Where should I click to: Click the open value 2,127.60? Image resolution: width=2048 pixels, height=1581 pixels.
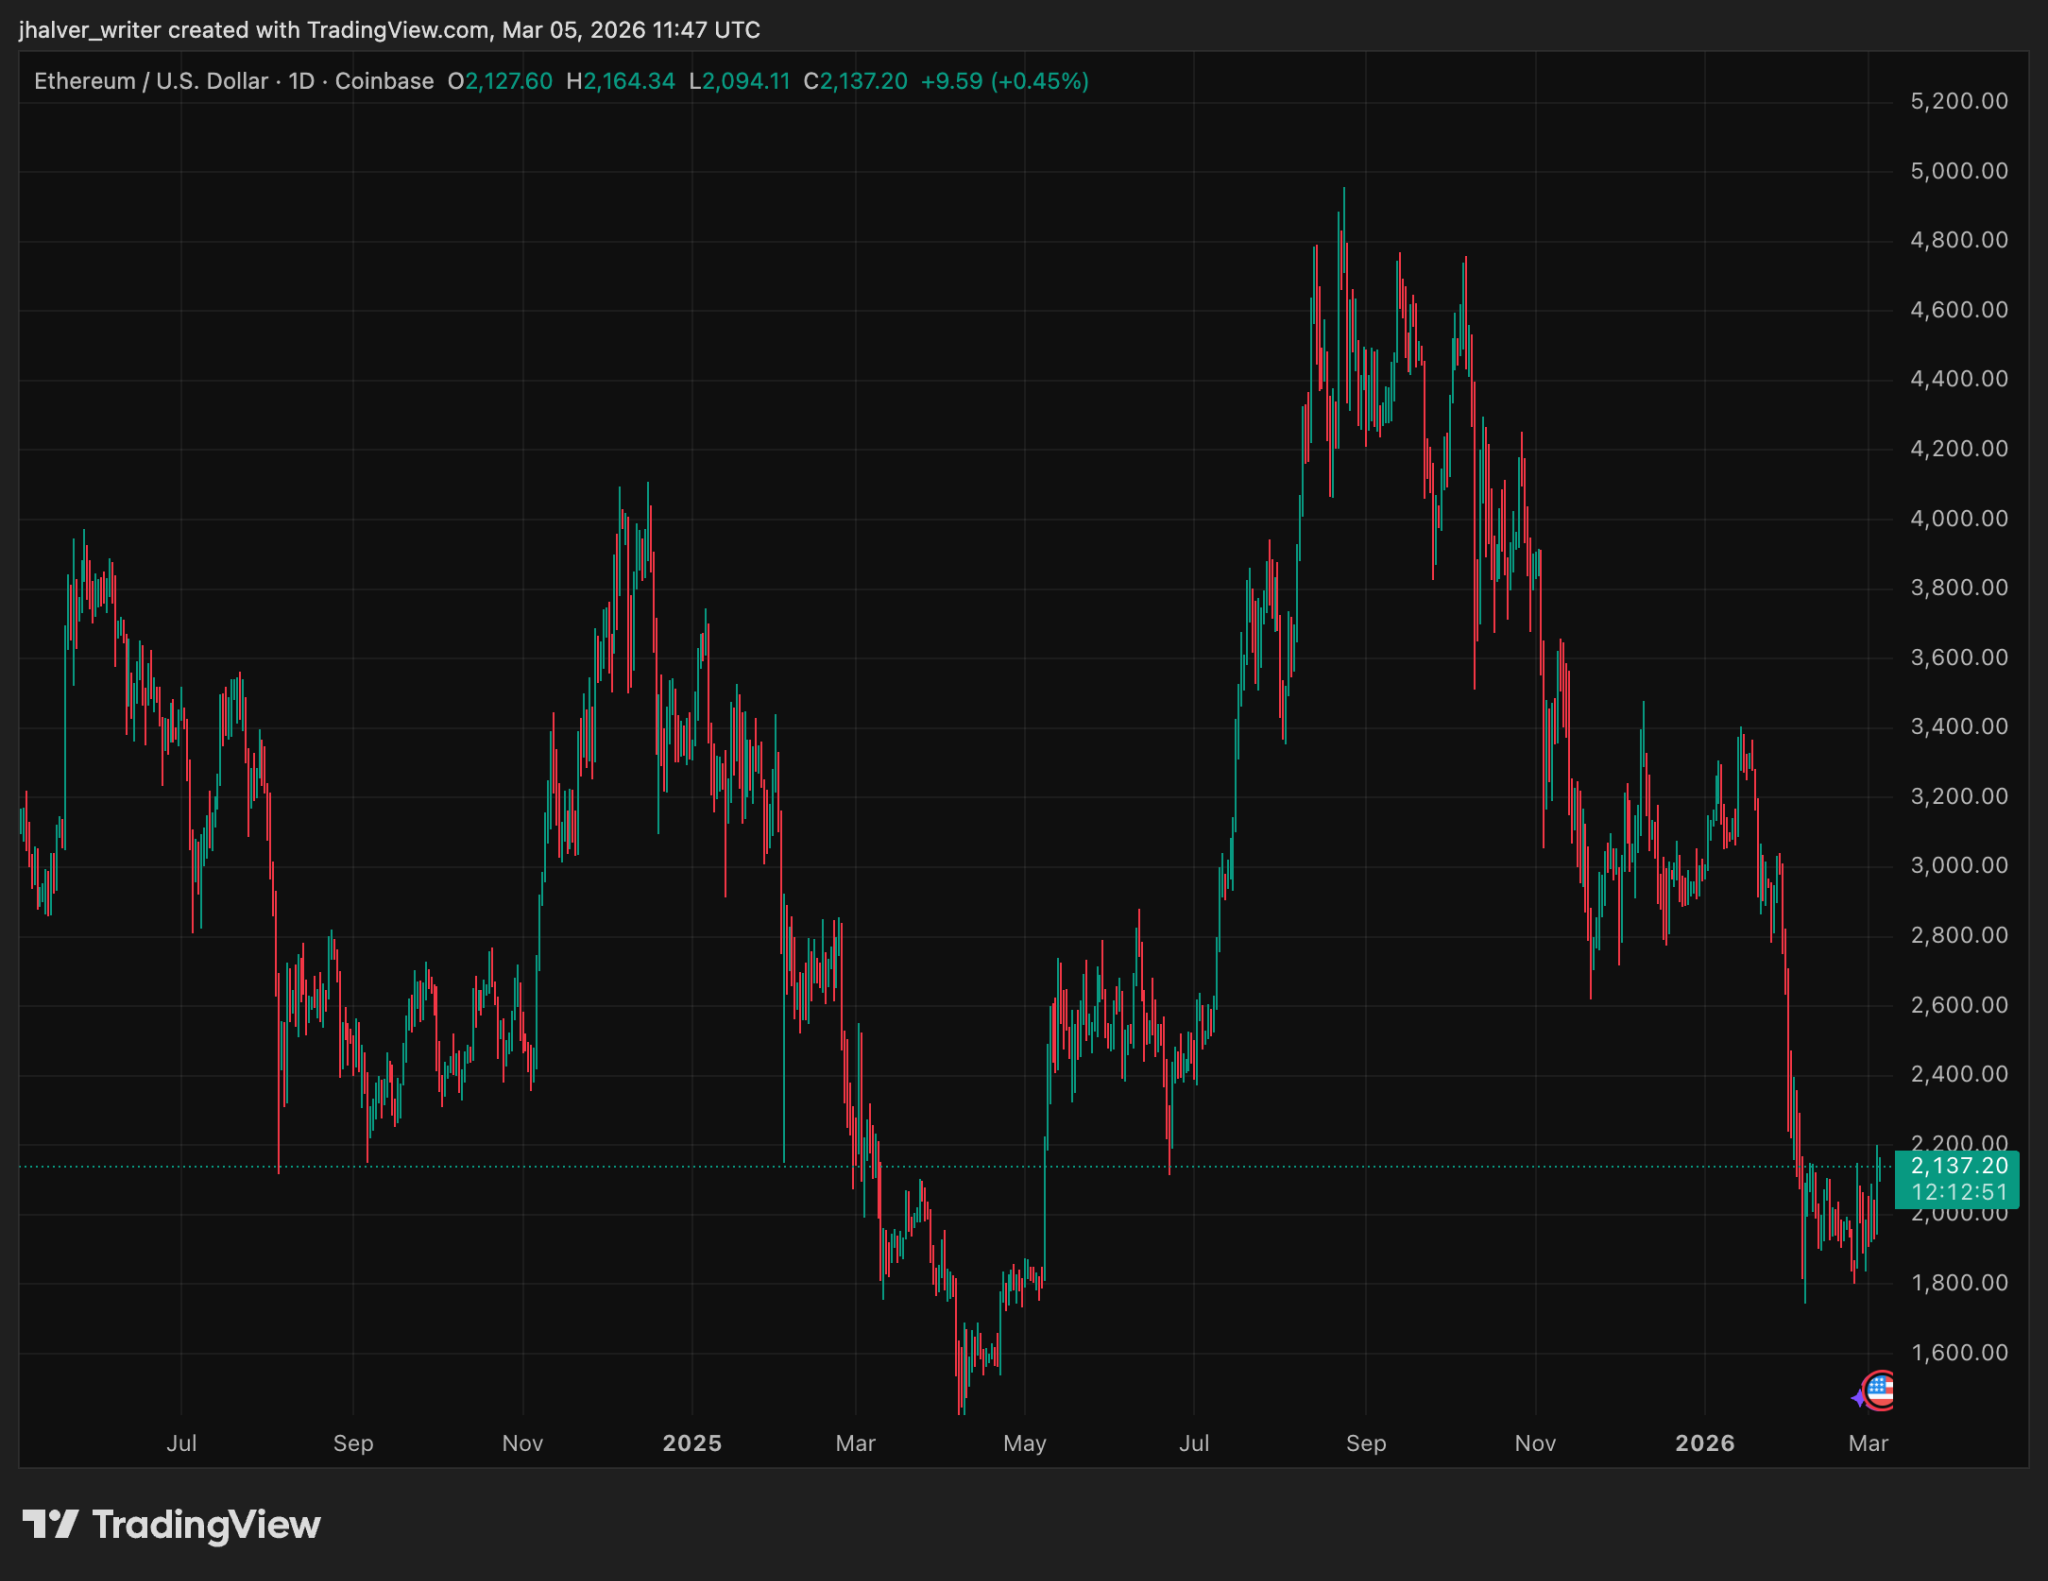point(508,81)
